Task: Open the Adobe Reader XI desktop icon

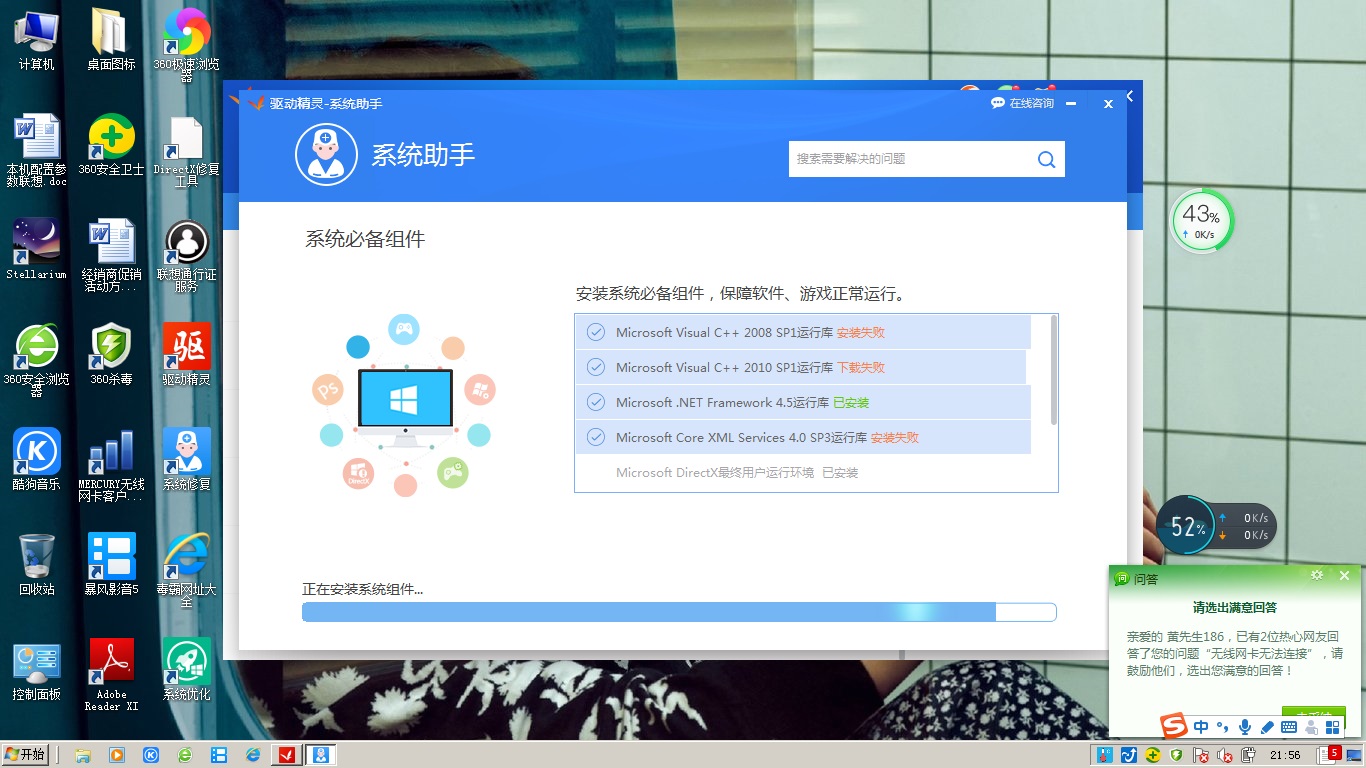Action: (112, 675)
